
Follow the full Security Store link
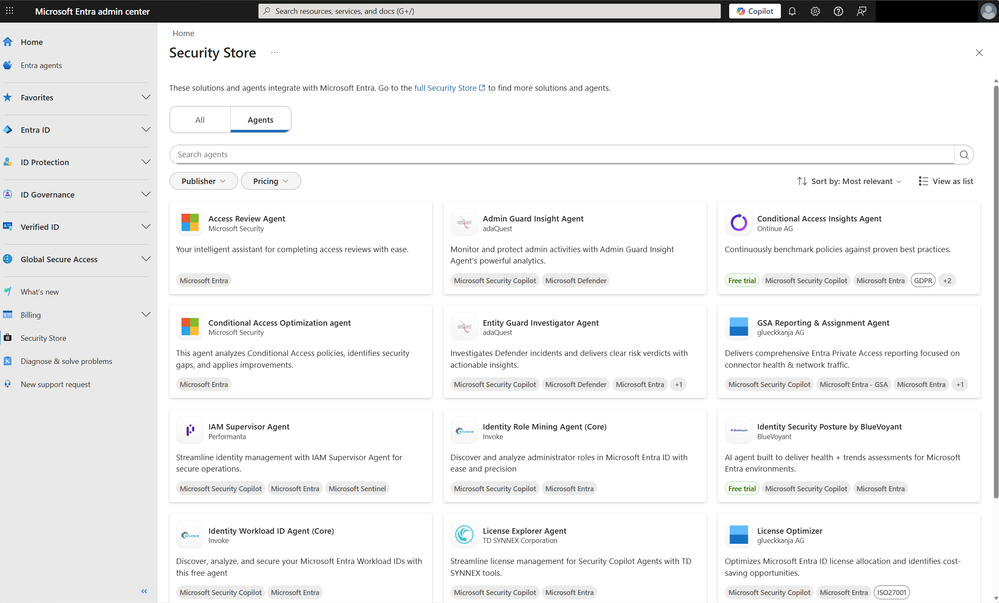pyautogui.click(x=449, y=88)
